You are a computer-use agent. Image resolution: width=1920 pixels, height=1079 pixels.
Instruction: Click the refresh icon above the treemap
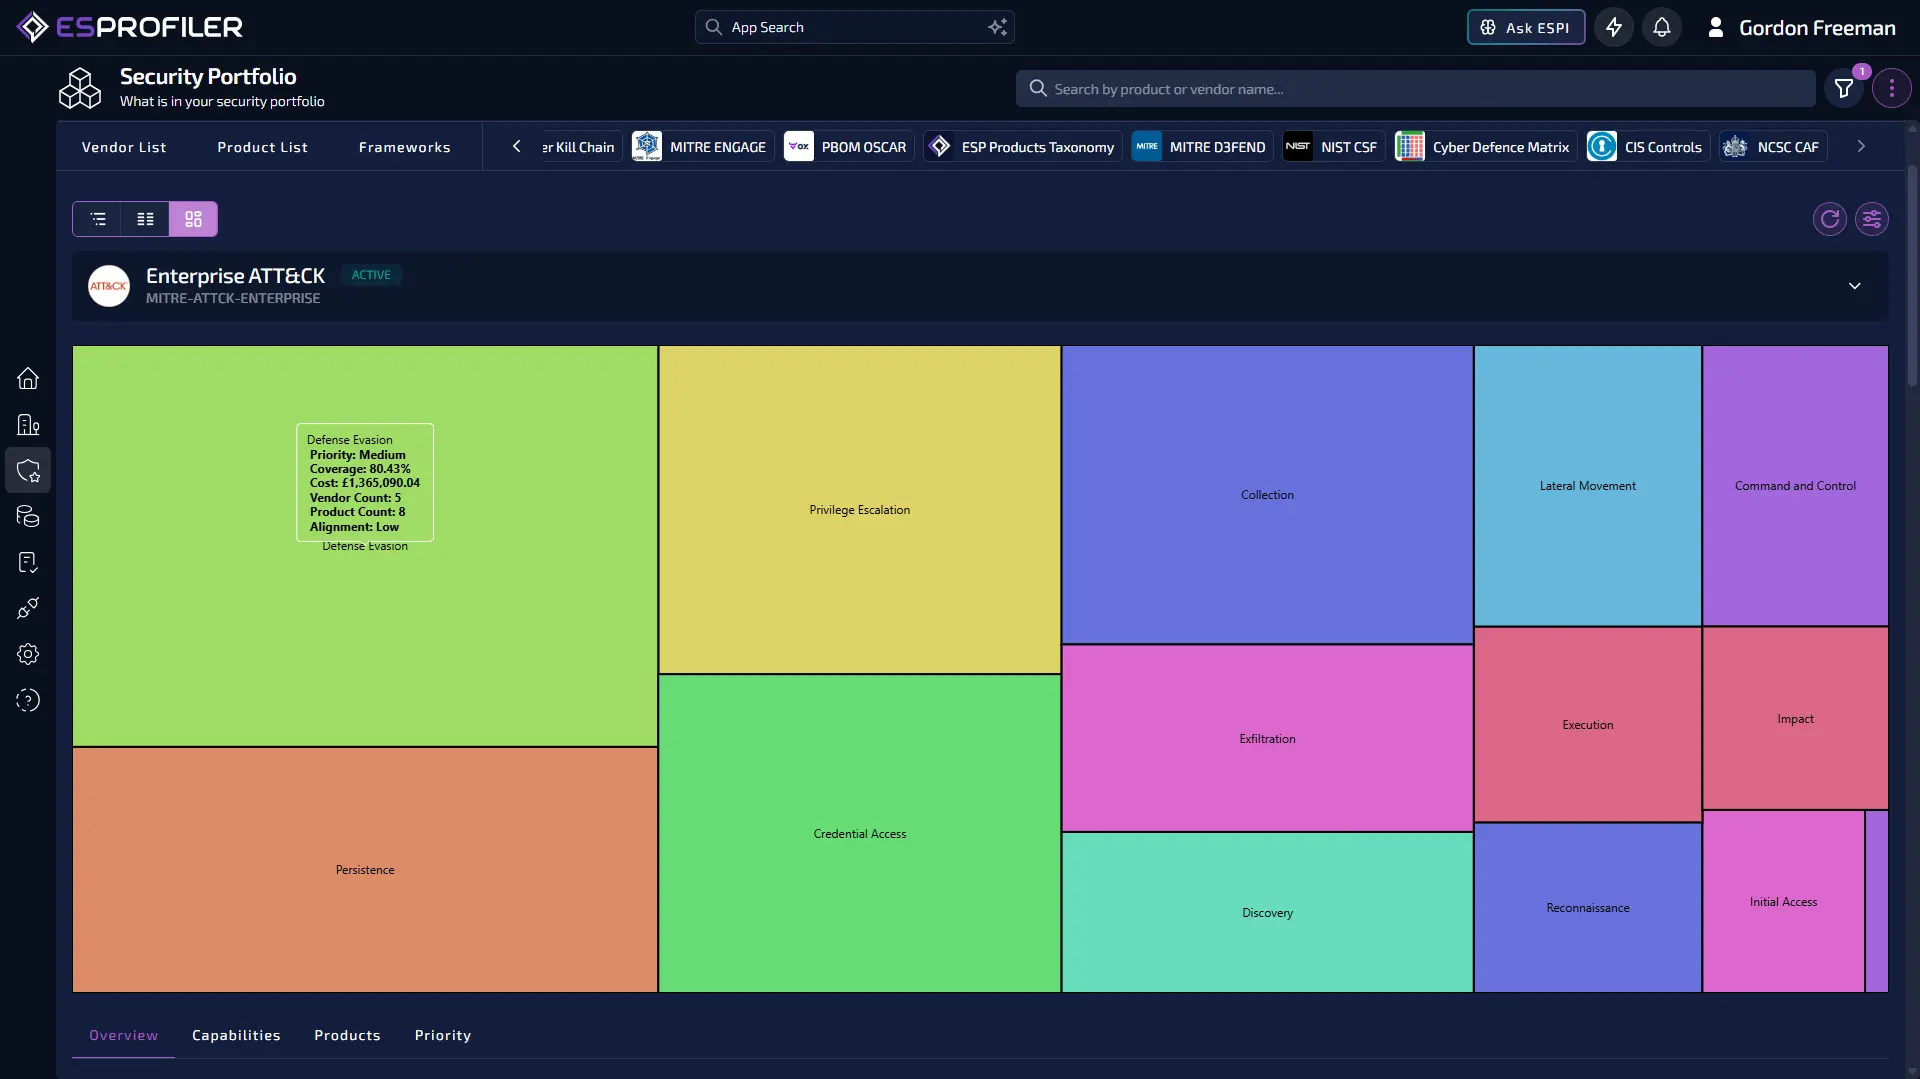pos(1830,219)
